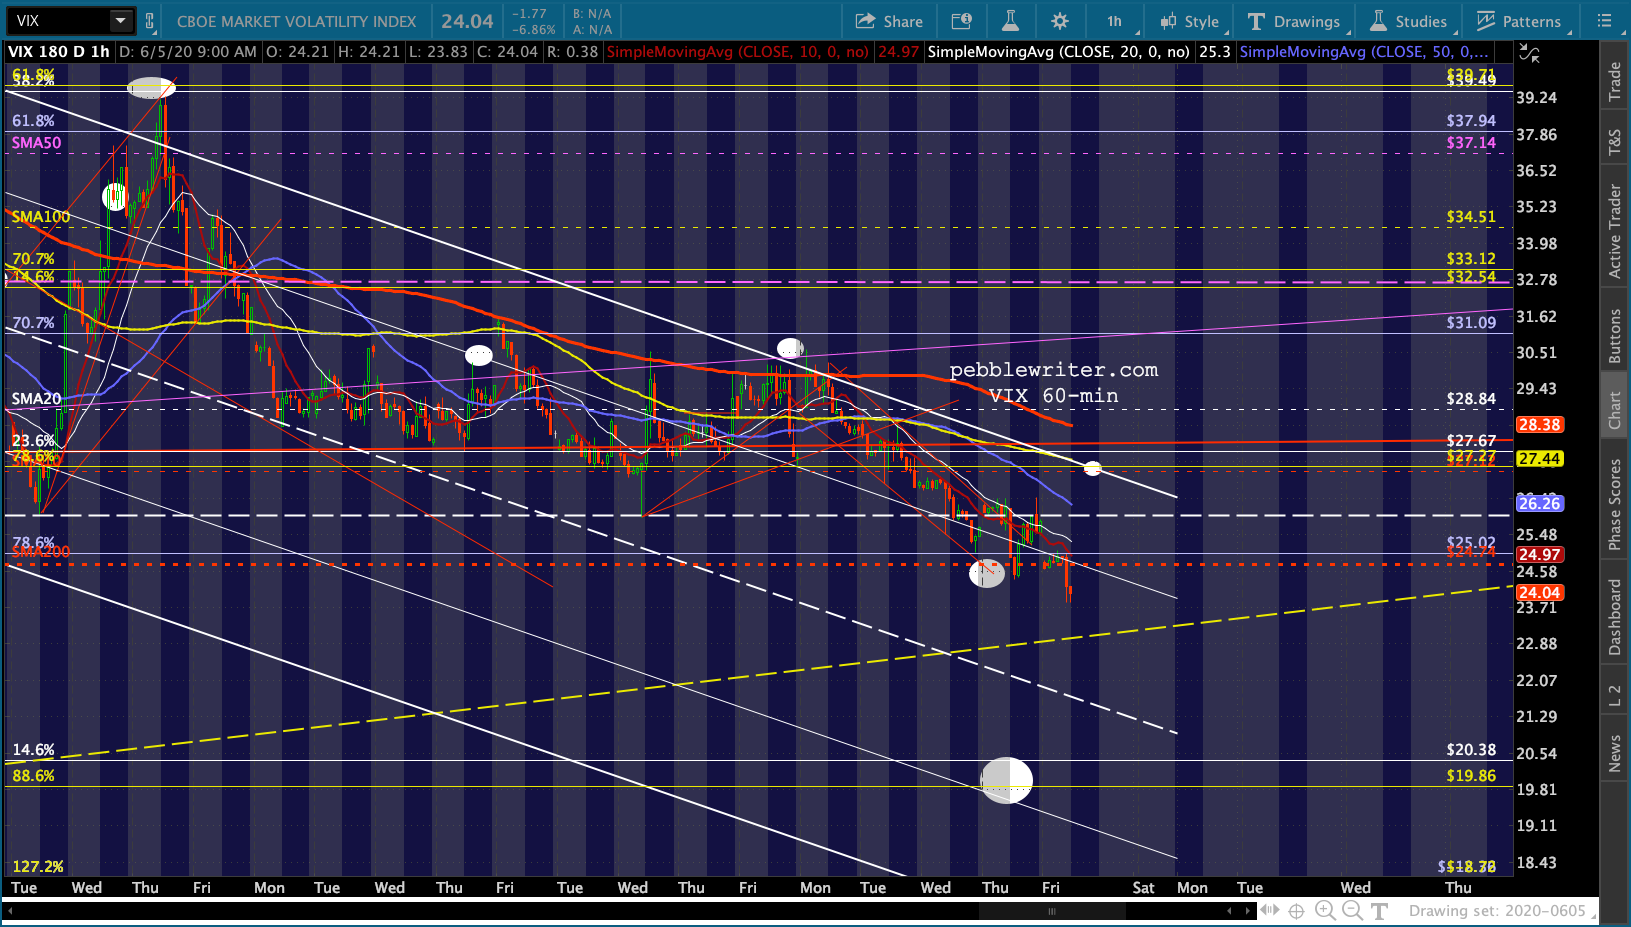Screen dimensions: 1631x927
Task: Select the crosshair pan tool icon
Action: [x=1296, y=910]
